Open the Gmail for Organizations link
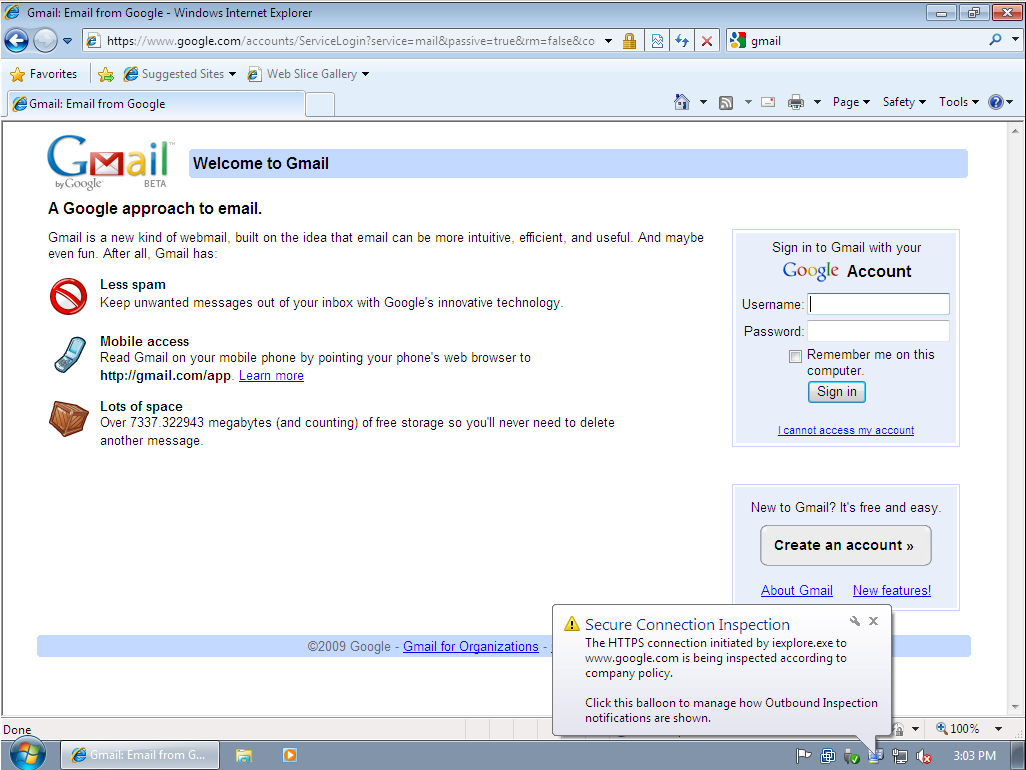 470,646
